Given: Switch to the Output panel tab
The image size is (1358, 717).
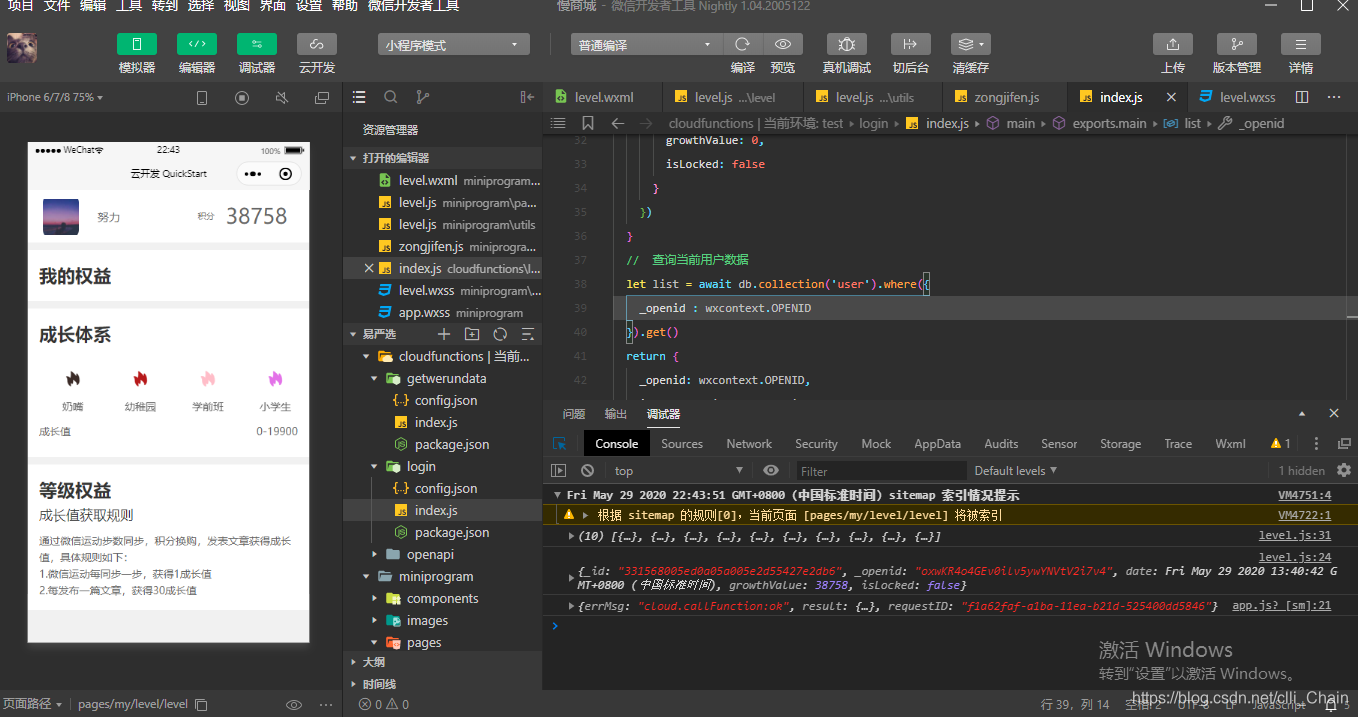Looking at the screenshot, I should point(616,414).
